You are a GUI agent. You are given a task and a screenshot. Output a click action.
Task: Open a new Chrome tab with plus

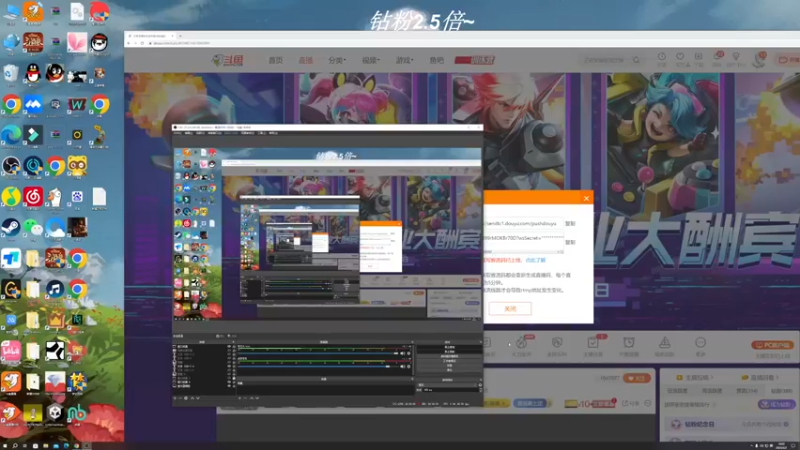tap(180, 36)
